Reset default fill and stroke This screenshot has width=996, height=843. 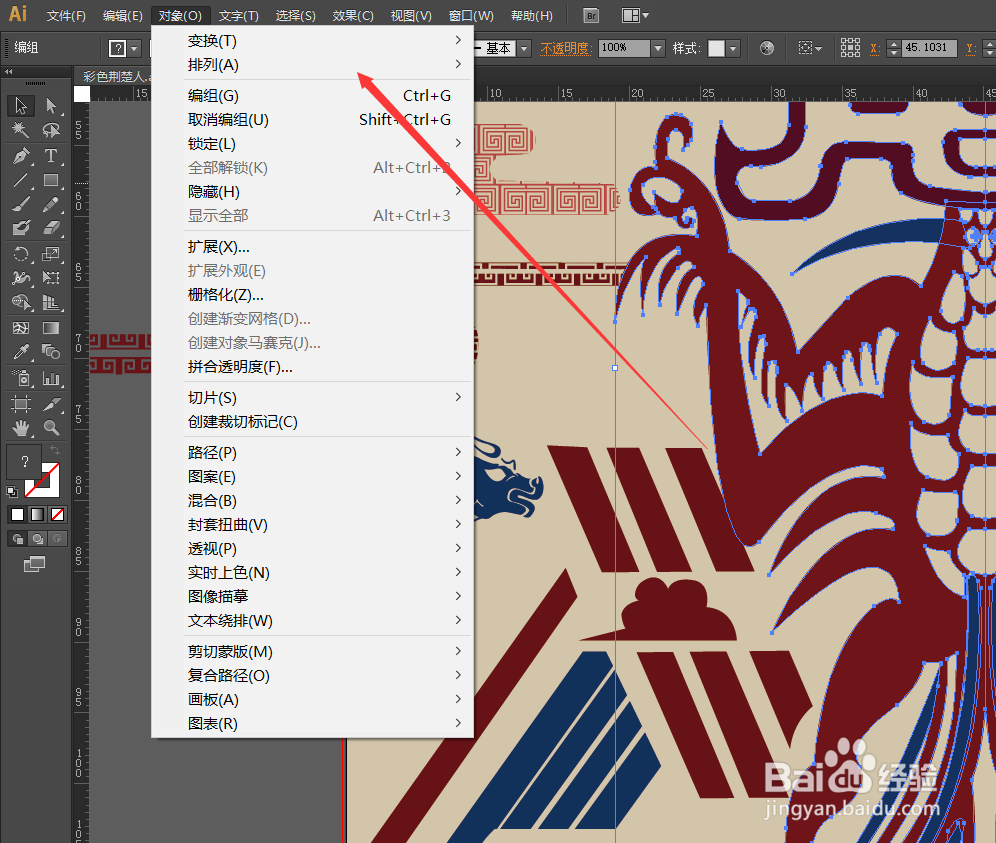(x=11, y=491)
